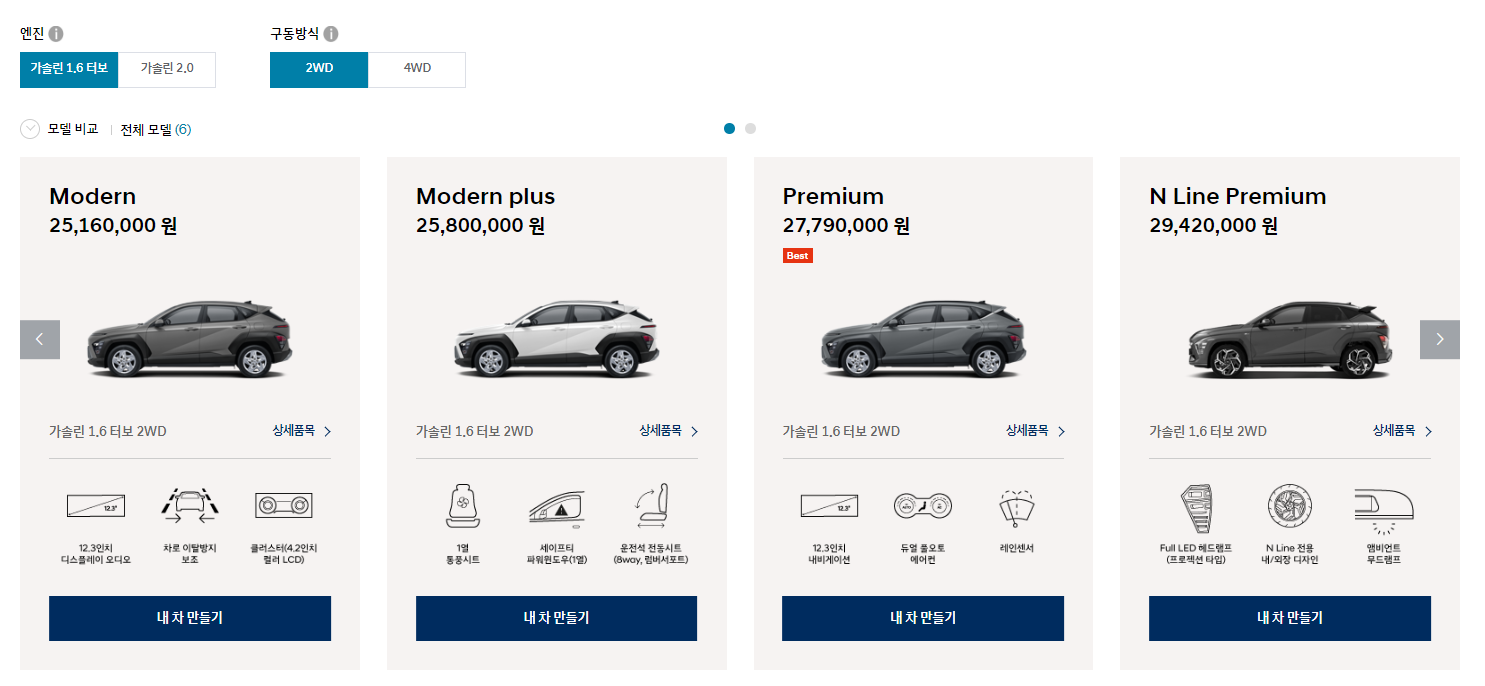Image resolution: width=1485 pixels, height=686 pixels.
Task: Open the 전체 모델 (6) list
Action: pos(156,129)
